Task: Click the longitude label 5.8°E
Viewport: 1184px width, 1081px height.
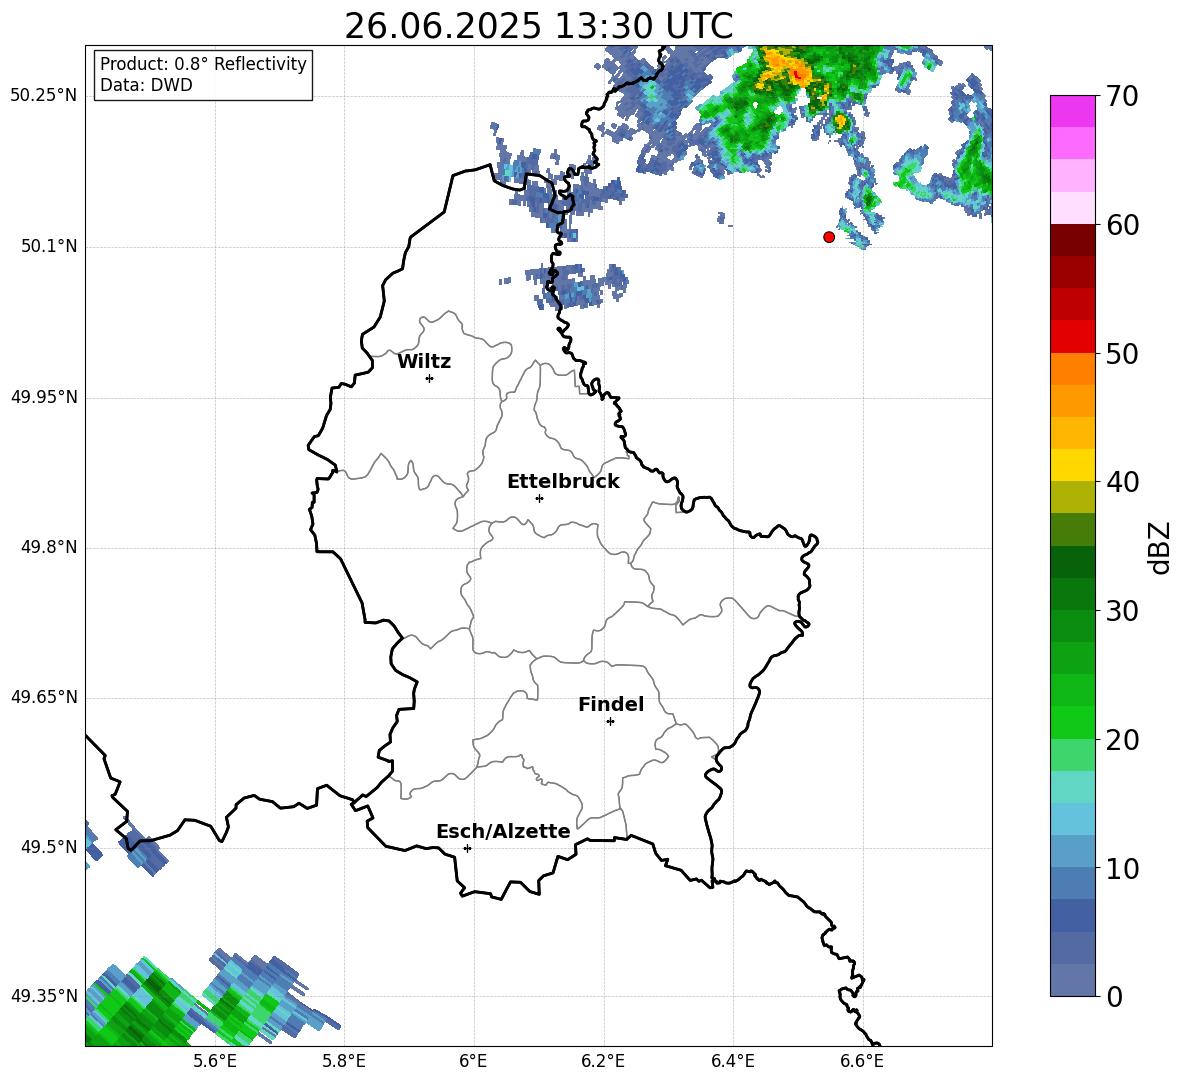Action: coord(344,1061)
